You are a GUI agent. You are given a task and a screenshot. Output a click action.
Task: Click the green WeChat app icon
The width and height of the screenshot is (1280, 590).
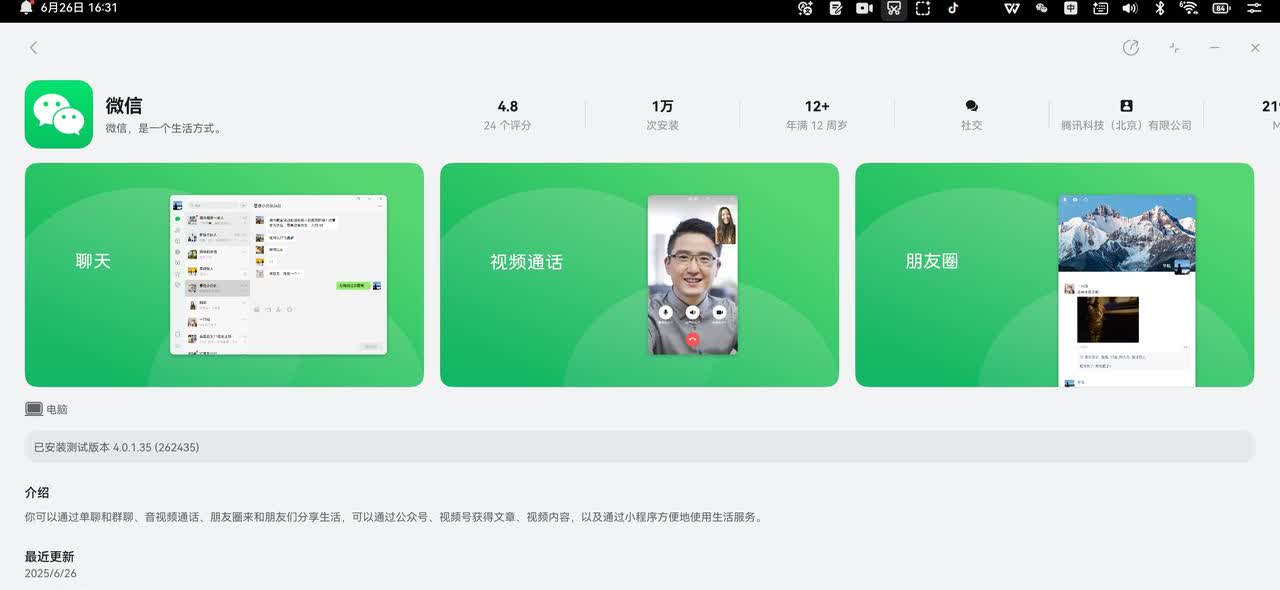[x=59, y=114]
